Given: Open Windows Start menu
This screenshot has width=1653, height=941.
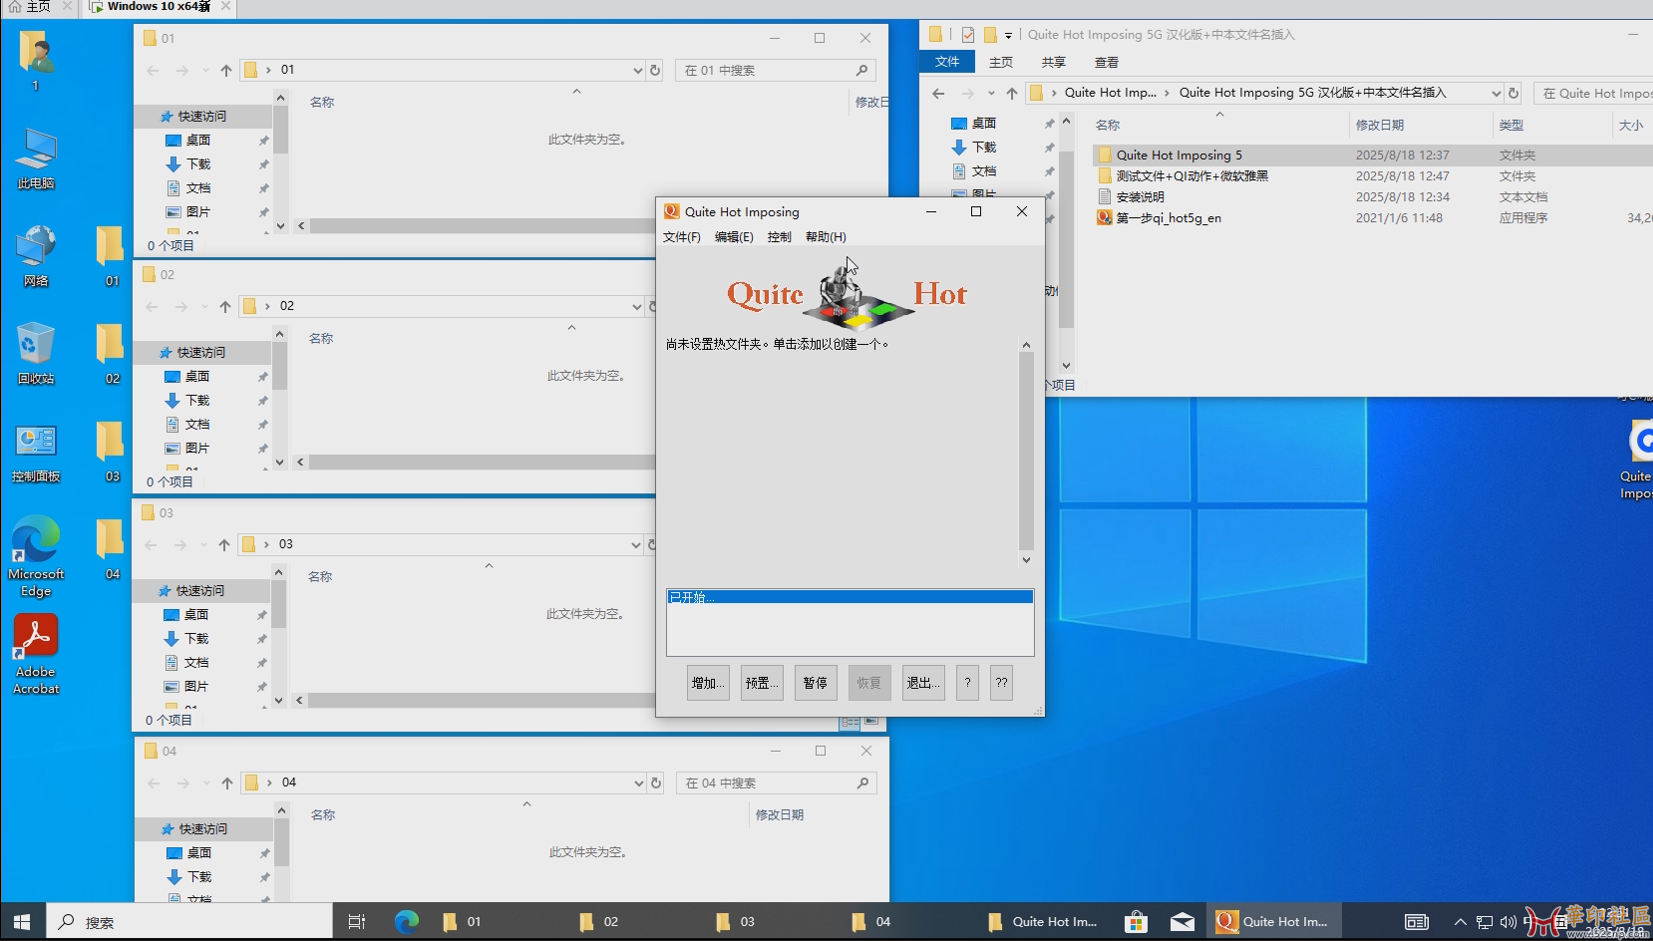Looking at the screenshot, I should pyautogui.click(x=22, y=922).
